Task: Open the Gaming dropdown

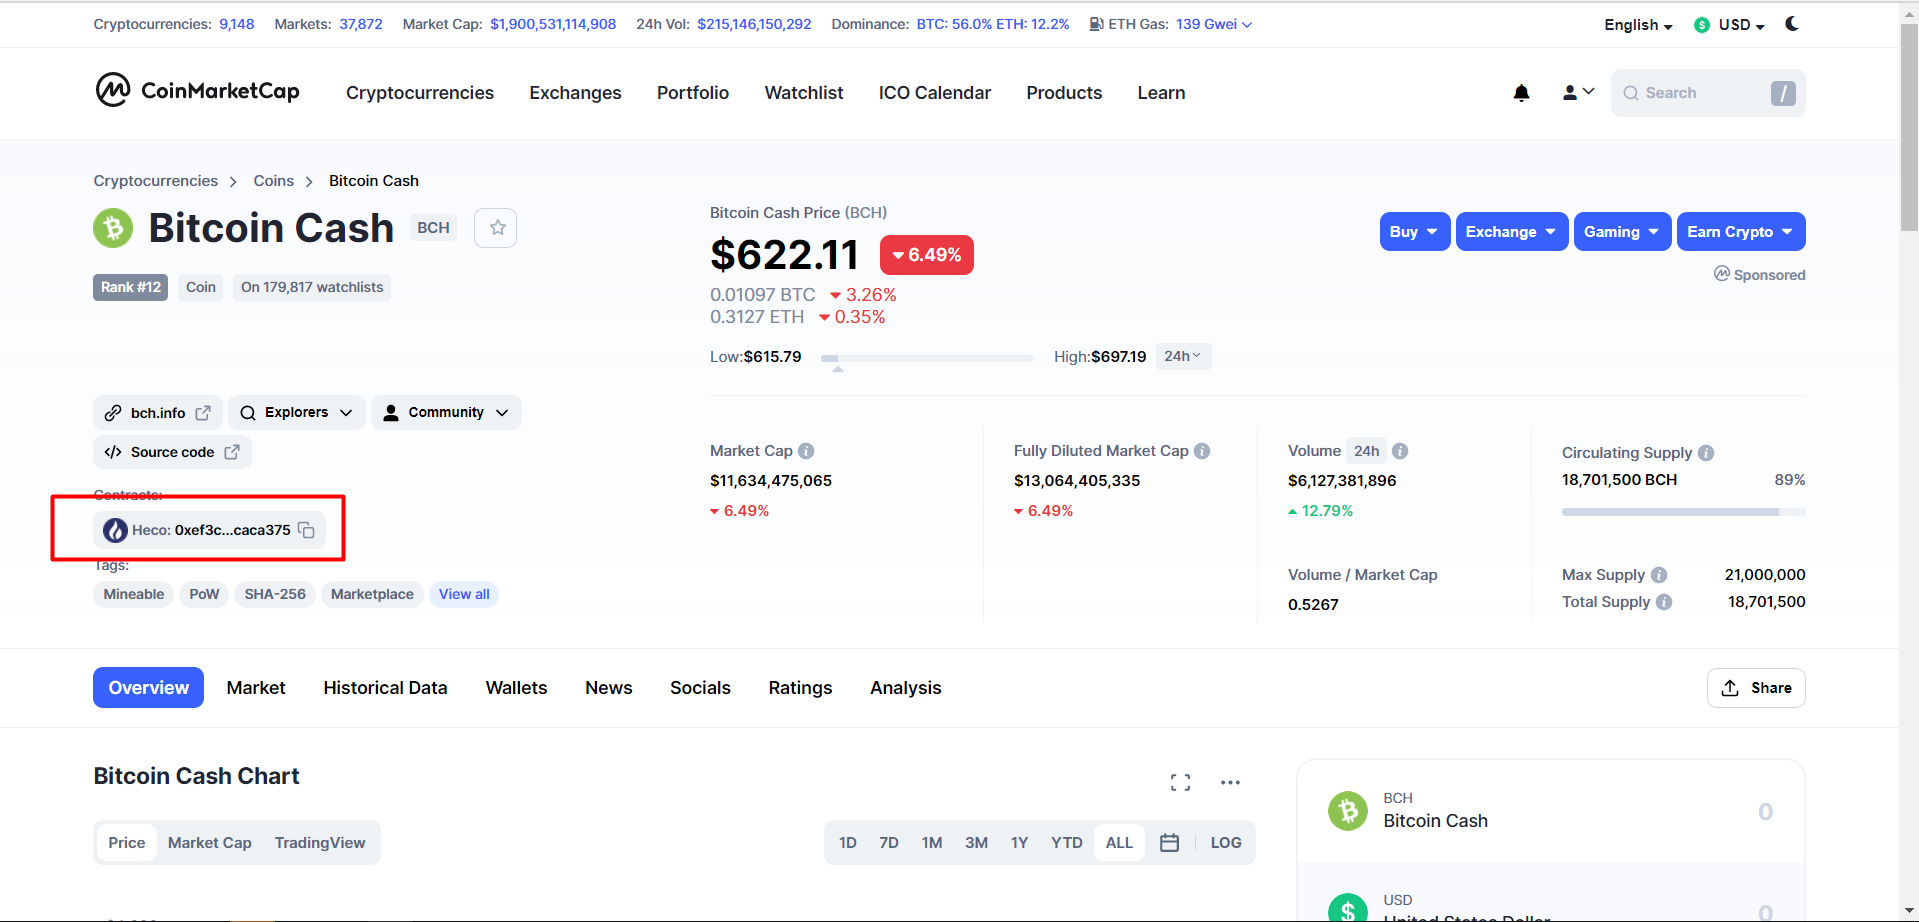Action: click(1623, 232)
